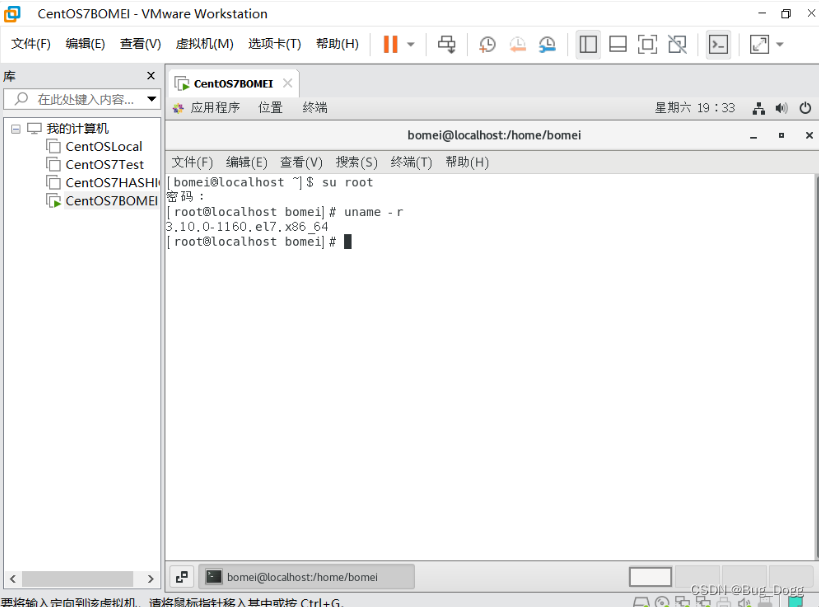Select the CentOS7HASHI virtual machine
Viewport: 819px width, 607px height.
coord(112,183)
